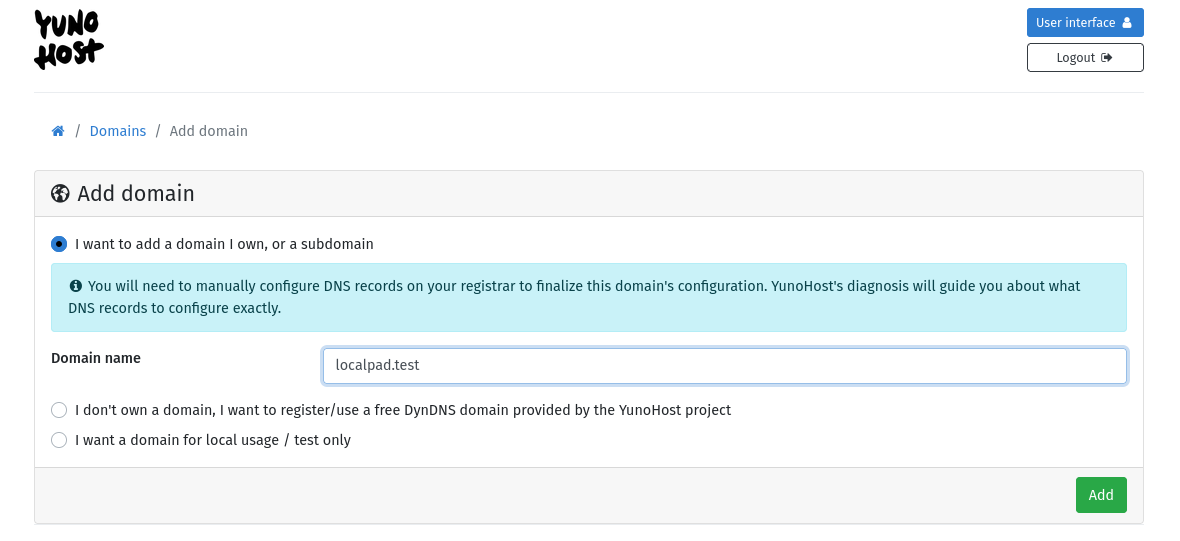1180x541 pixels.
Task: Click the Add domain breadcrumb text
Action: coord(208,131)
